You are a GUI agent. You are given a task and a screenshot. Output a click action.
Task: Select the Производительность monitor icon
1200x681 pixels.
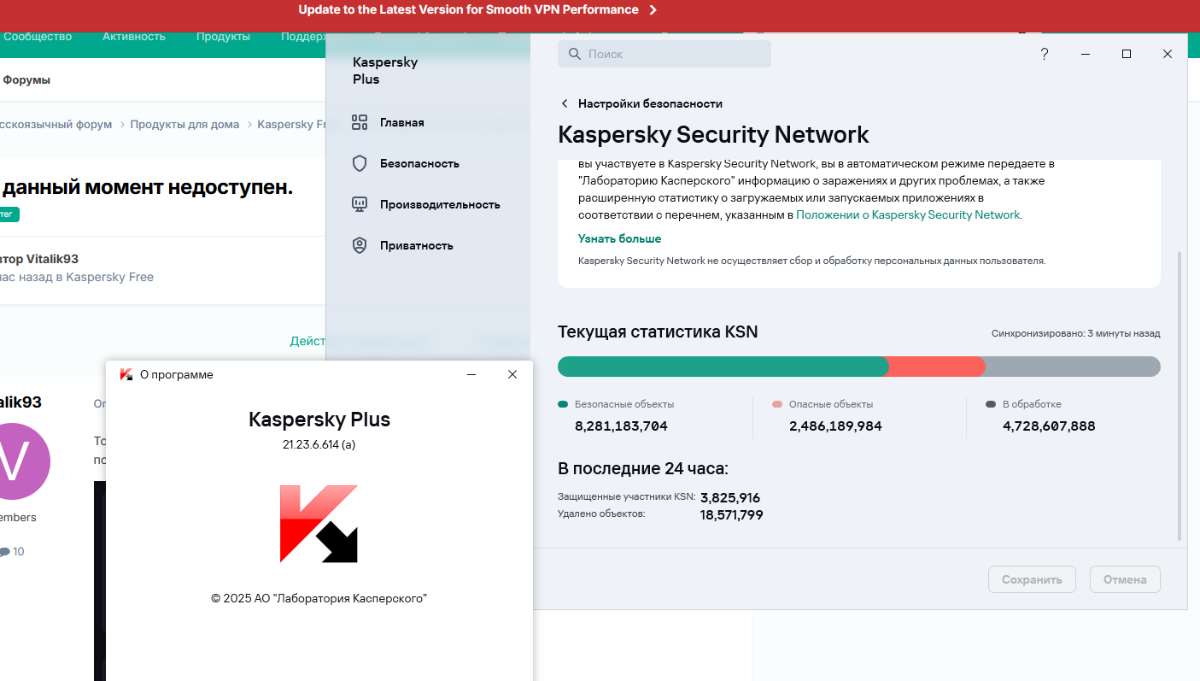[360, 204]
